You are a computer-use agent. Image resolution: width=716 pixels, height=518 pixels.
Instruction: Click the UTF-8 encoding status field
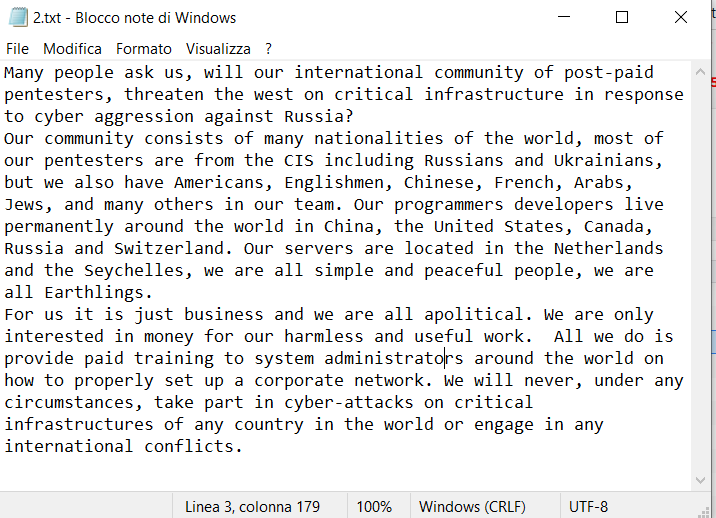click(588, 506)
